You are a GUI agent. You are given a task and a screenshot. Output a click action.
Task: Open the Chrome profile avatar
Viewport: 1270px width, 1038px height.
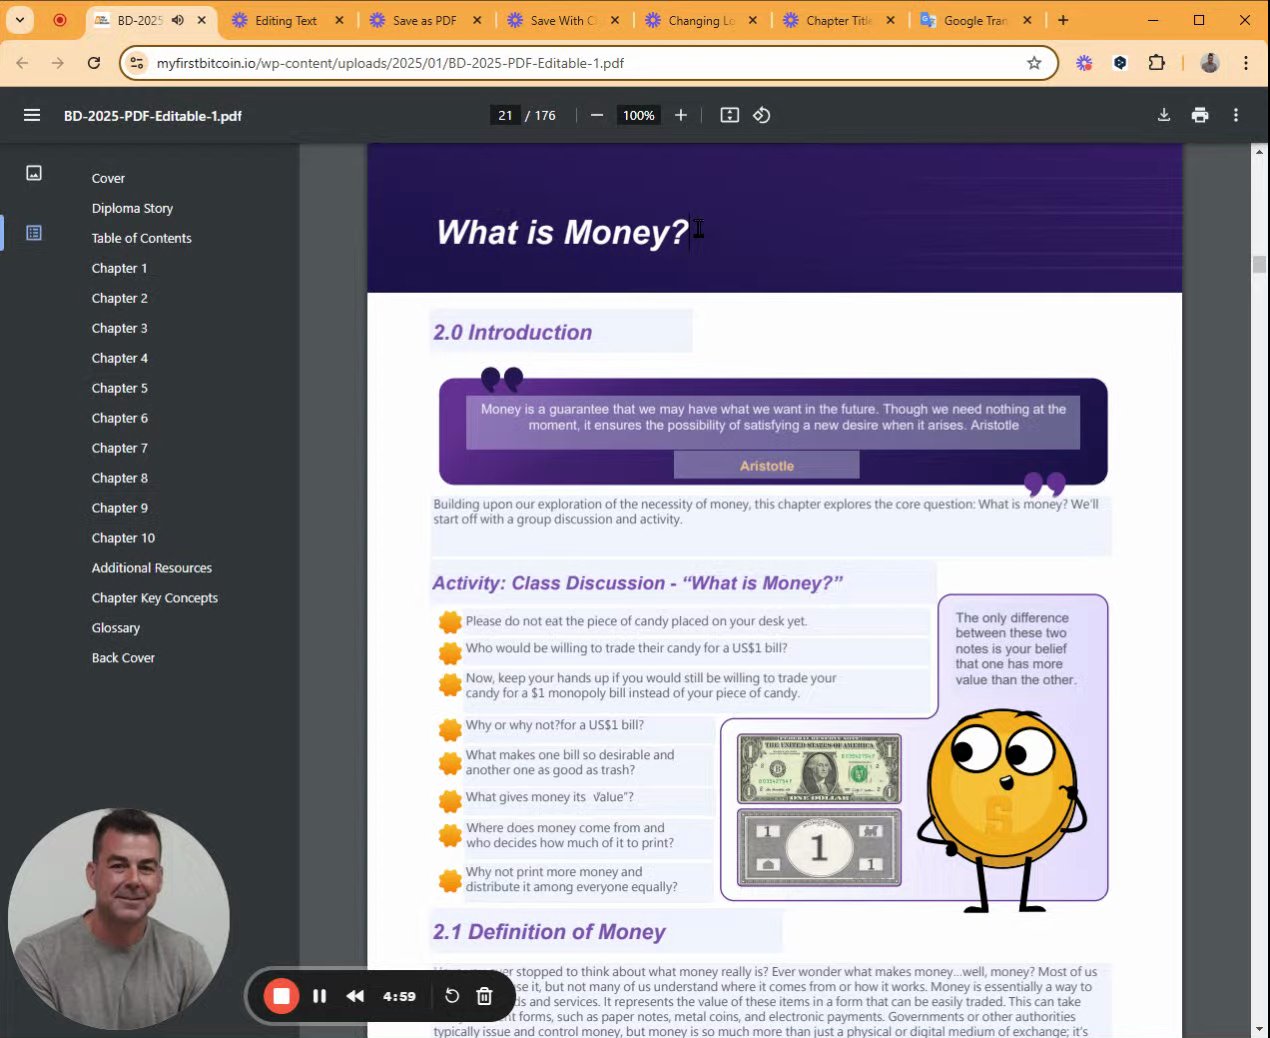point(1210,63)
